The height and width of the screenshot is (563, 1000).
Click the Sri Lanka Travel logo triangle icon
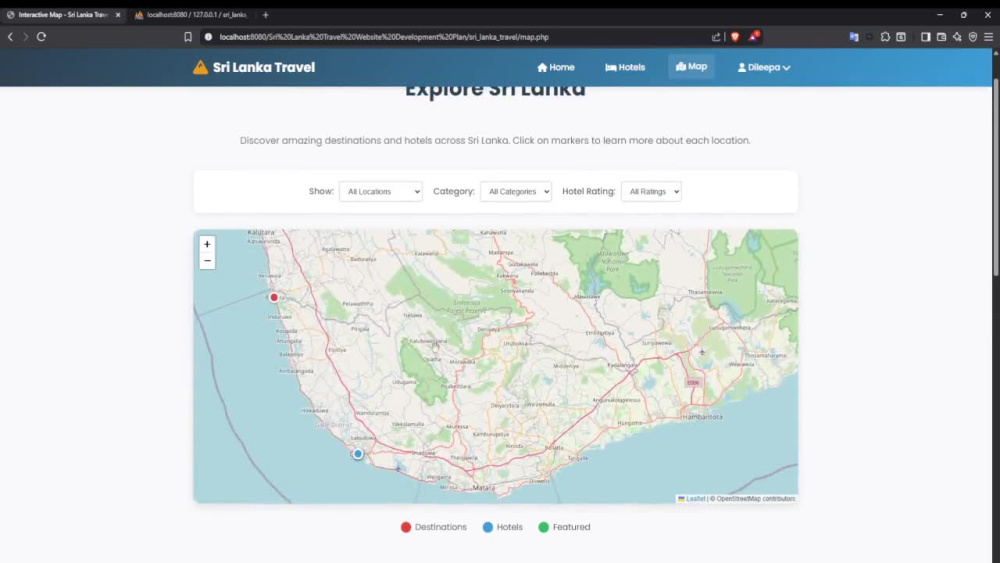(200, 67)
